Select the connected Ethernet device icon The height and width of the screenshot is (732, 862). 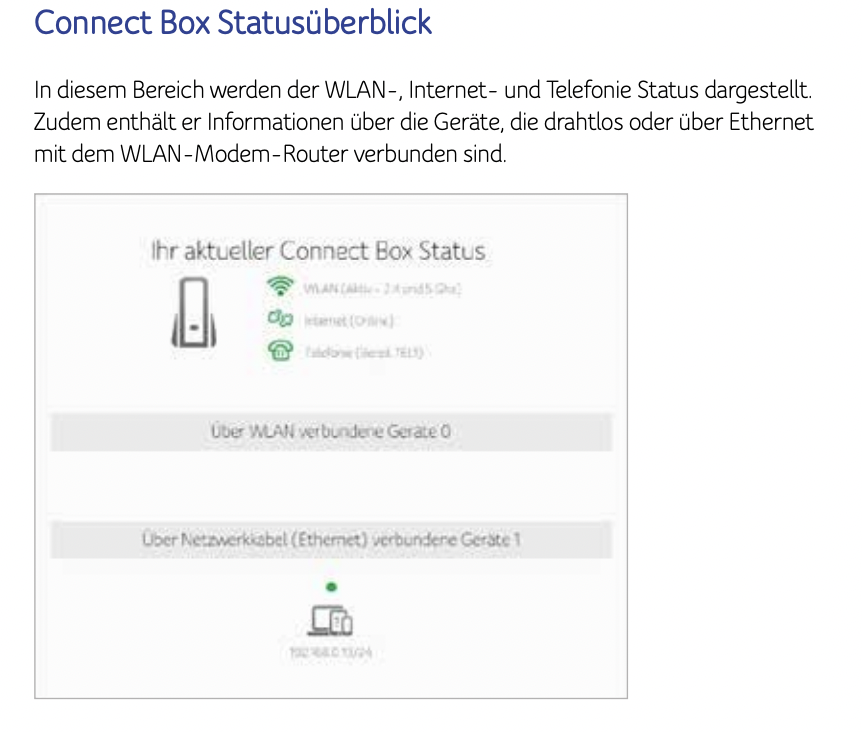331,621
